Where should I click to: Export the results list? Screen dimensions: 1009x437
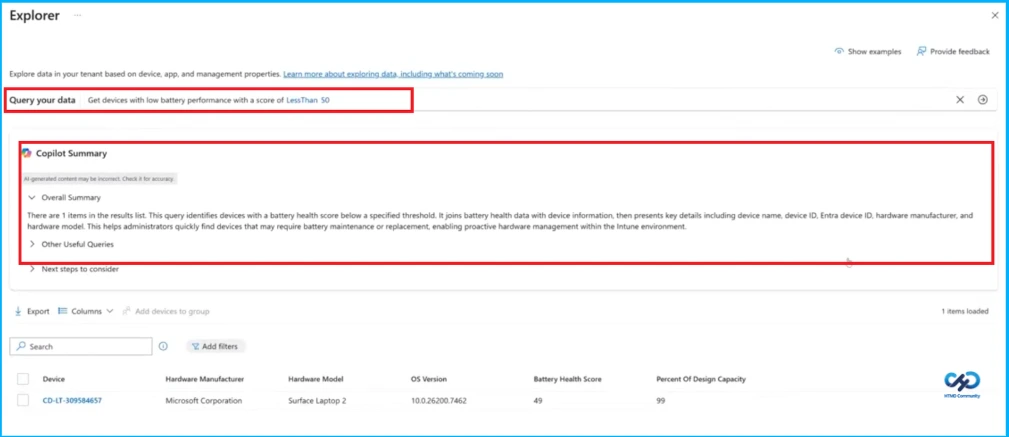pos(32,311)
